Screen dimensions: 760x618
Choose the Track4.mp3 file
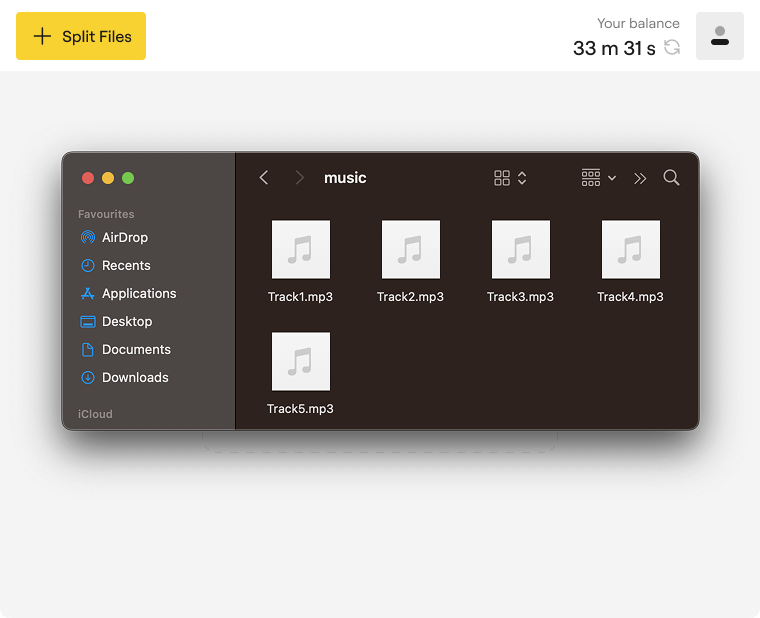click(630, 250)
